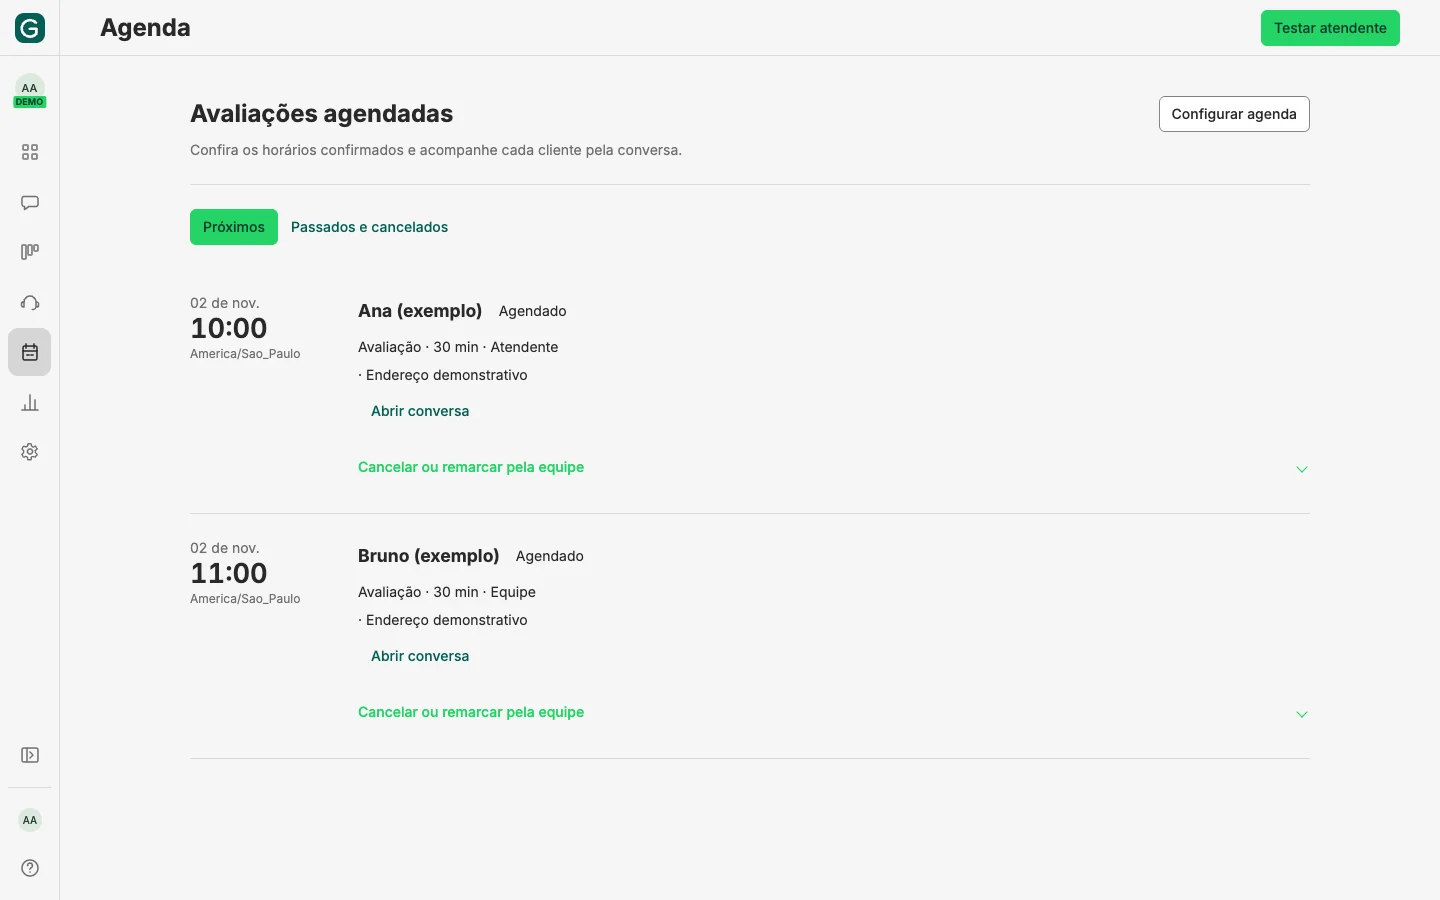The height and width of the screenshot is (900, 1440).
Task: Click 'Avaliação · 30 min · Atendente' details
Action: [x=458, y=347]
